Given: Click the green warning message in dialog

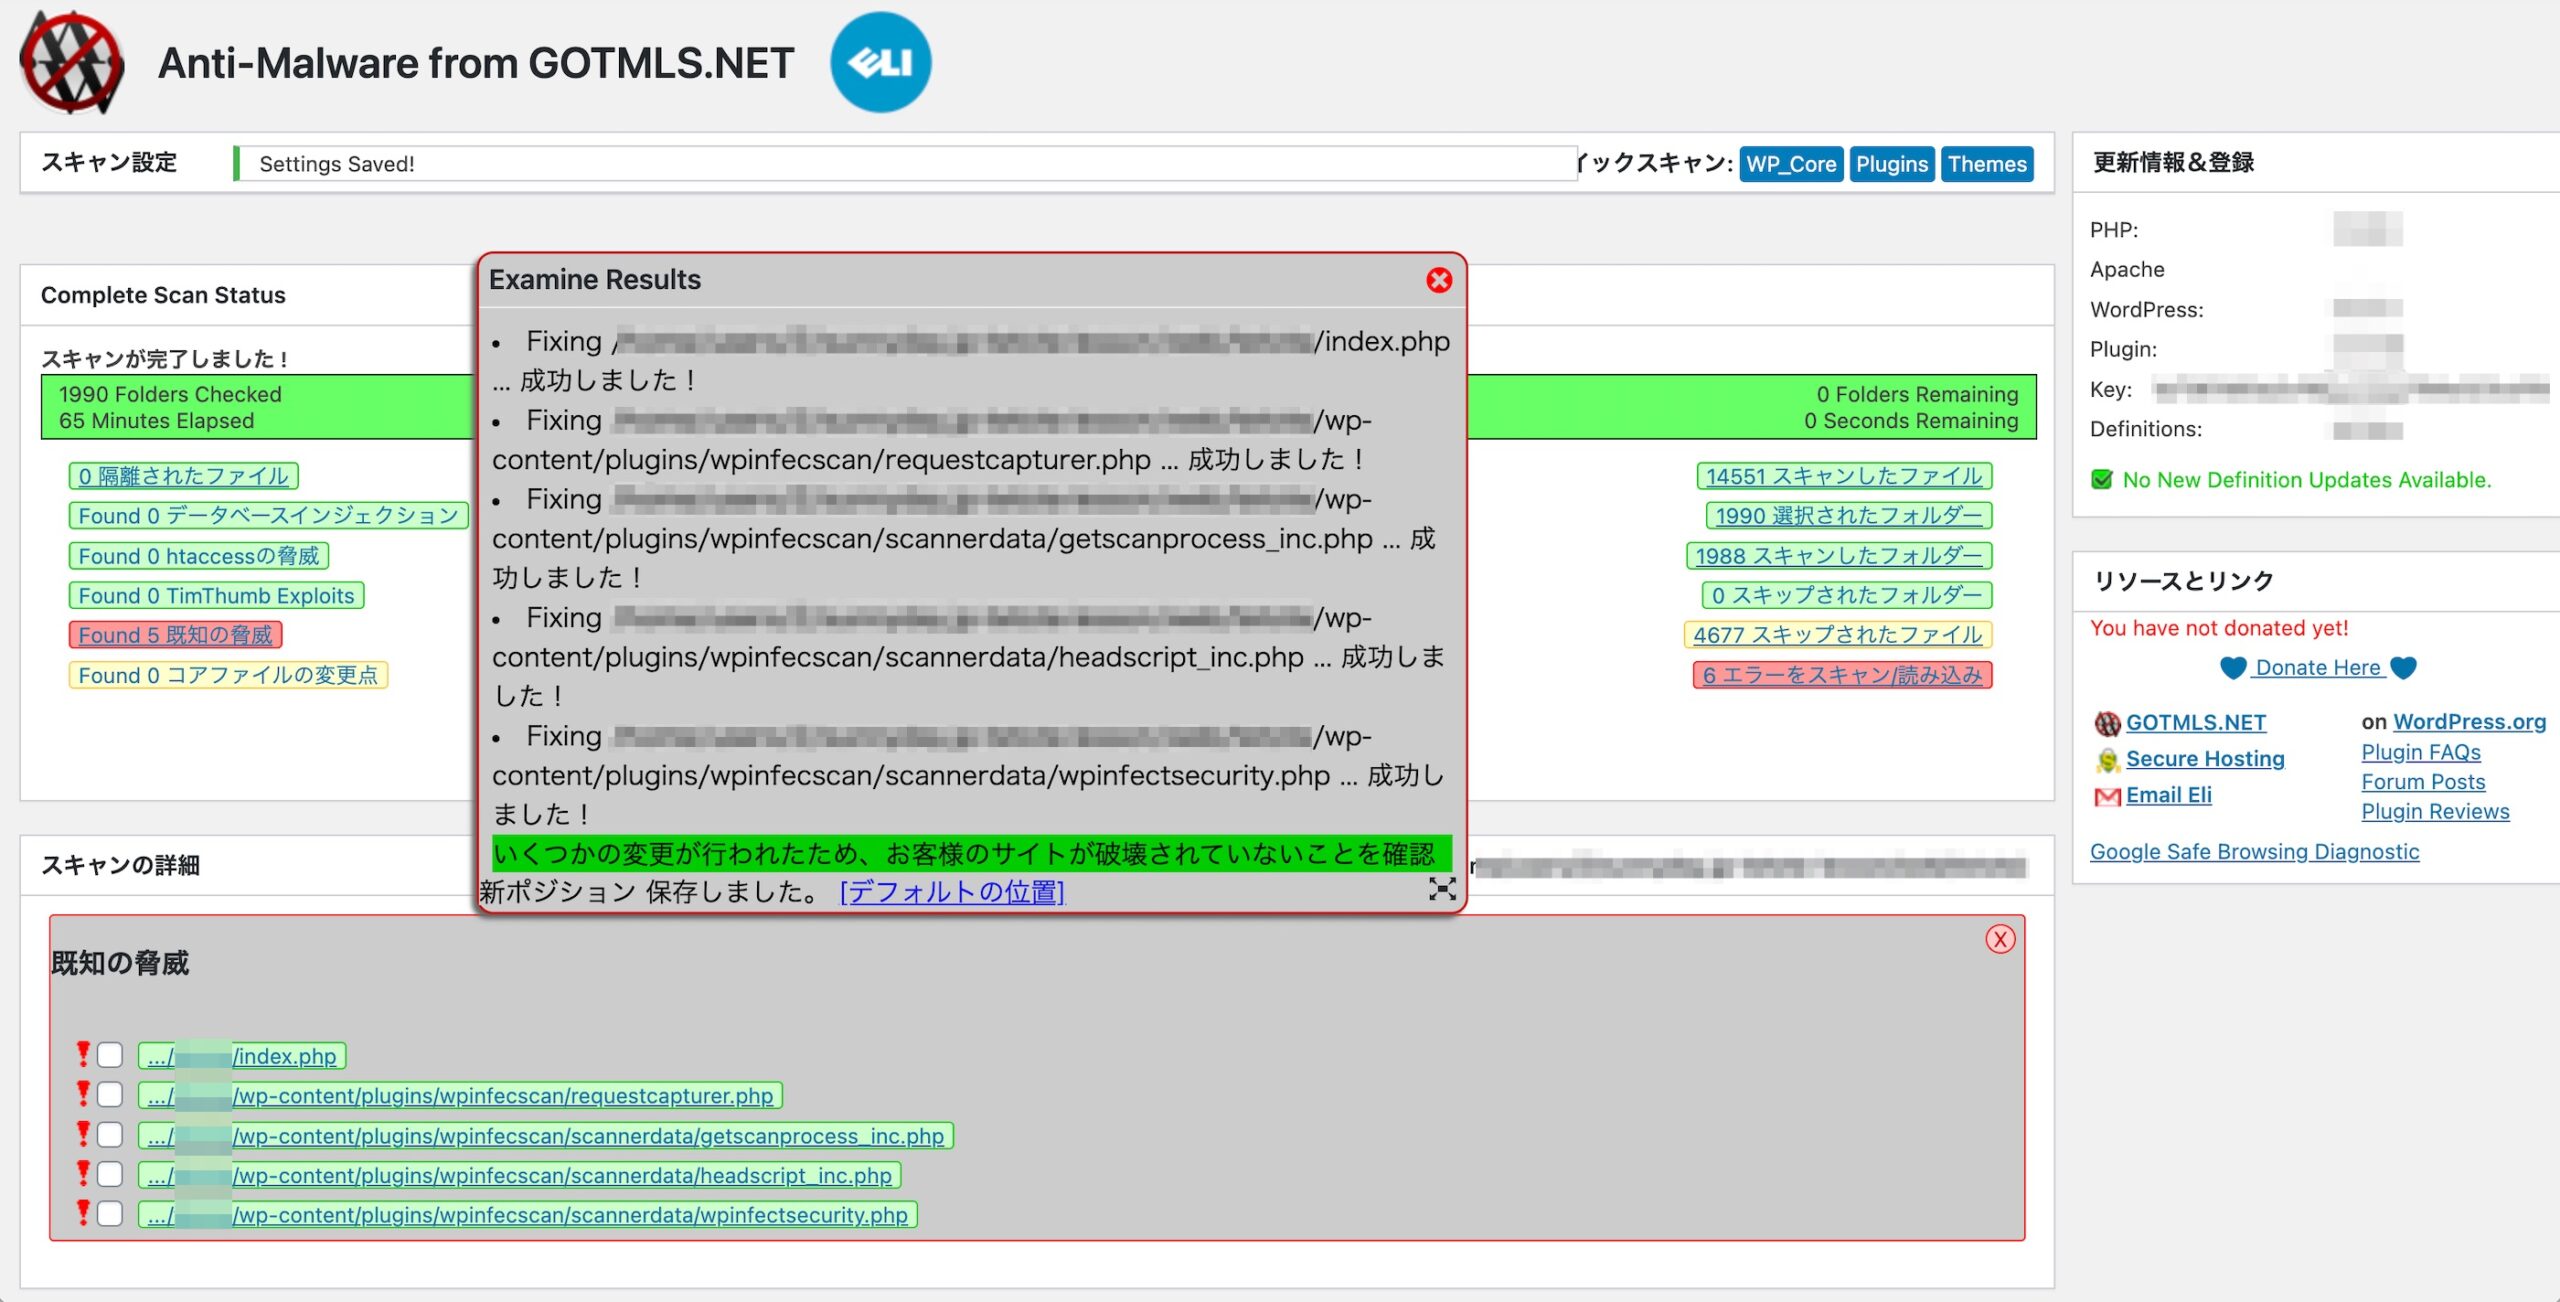Looking at the screenshot, I should [x=971, y=854].
